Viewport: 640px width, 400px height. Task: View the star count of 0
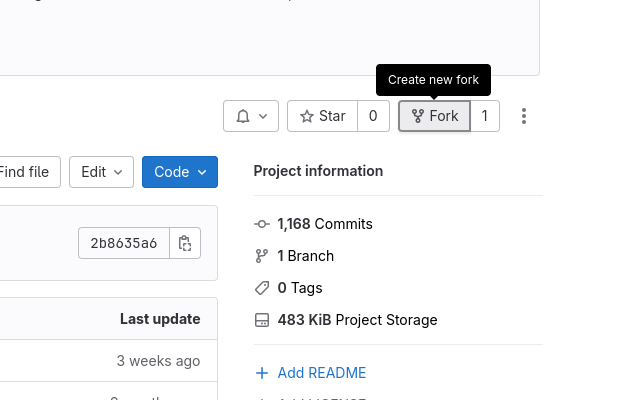[373, 116]
